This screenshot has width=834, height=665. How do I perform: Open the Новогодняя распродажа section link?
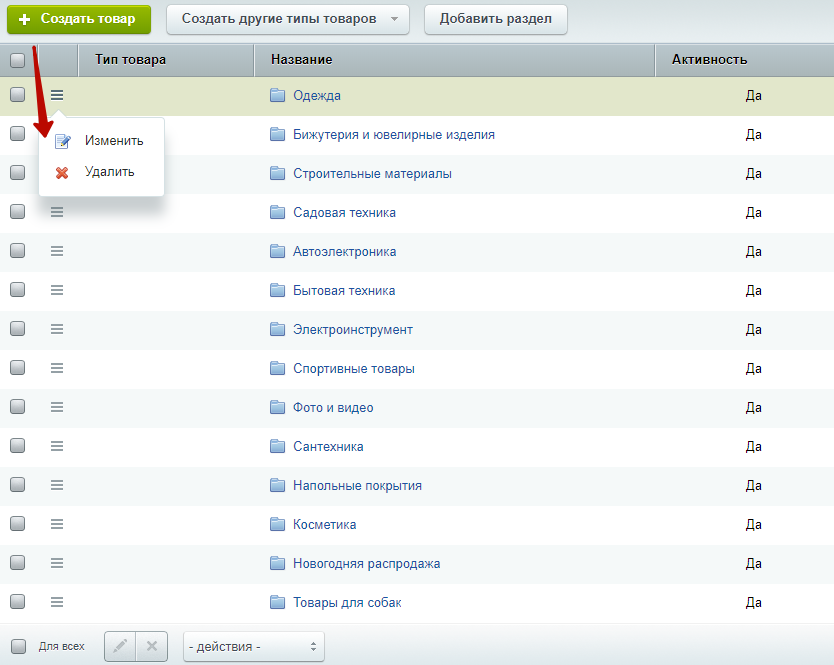pos(366,563)
